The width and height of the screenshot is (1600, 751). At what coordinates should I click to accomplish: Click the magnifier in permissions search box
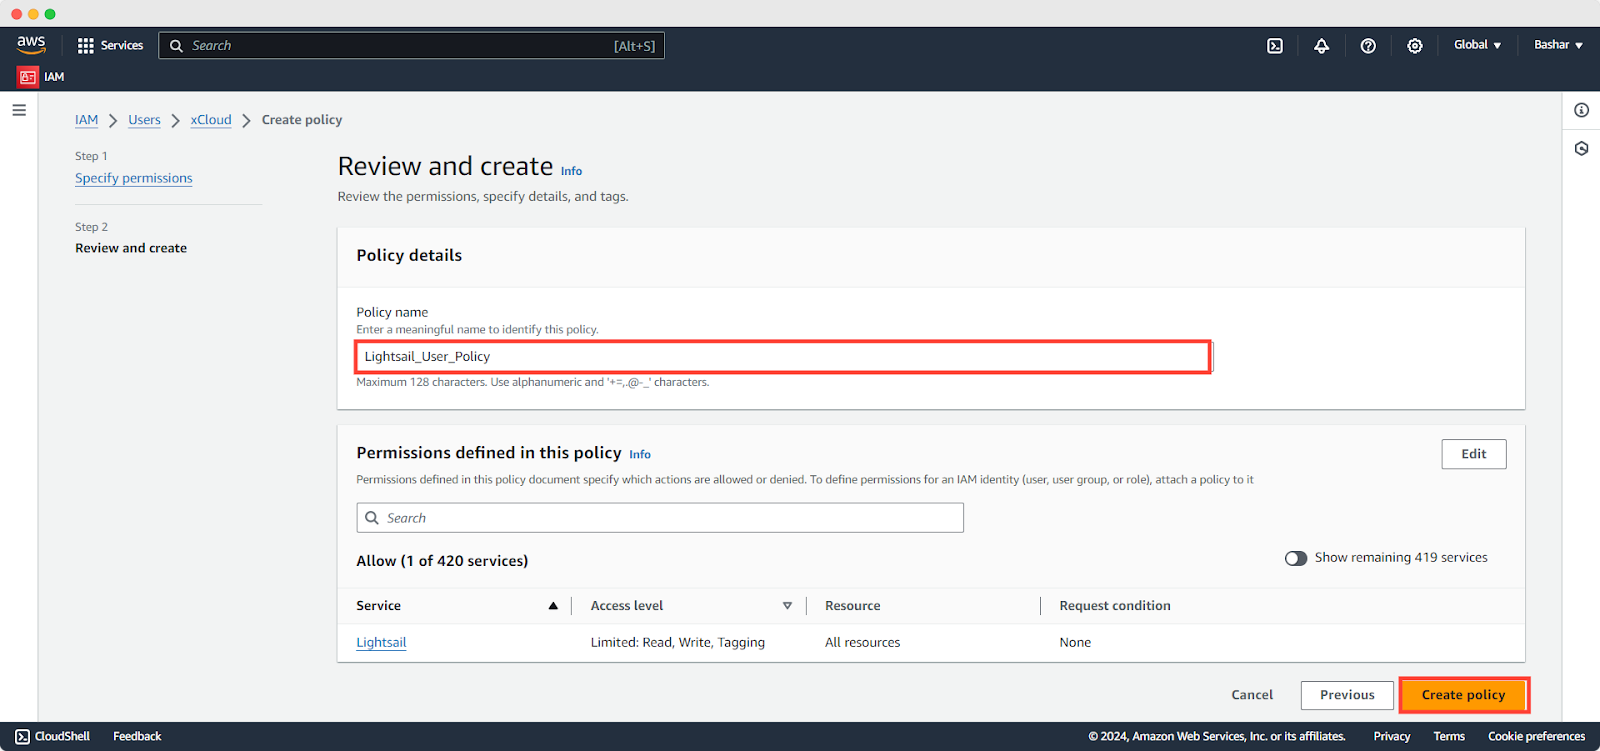[372, 518]
